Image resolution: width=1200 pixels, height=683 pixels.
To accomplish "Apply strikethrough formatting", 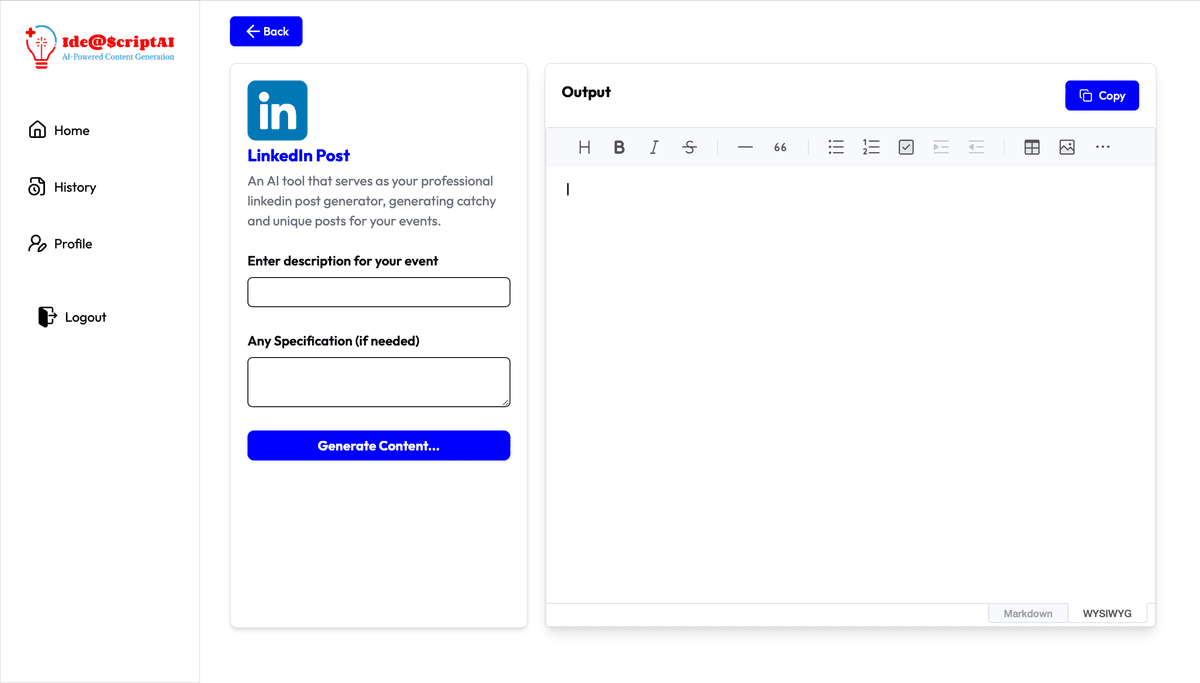I will click(x=689, y=147).
